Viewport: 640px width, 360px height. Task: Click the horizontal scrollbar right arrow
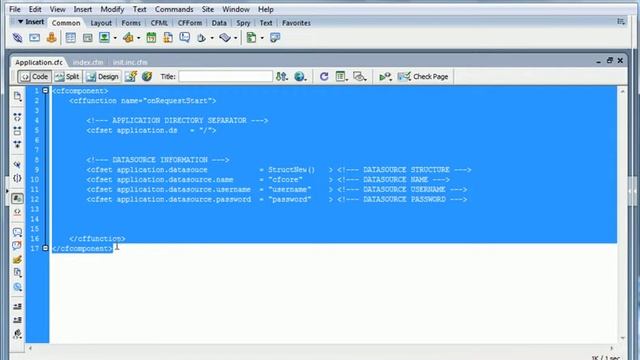(611, 348)
